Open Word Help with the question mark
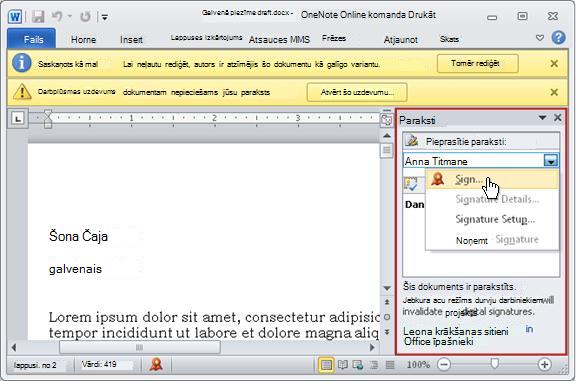The width and height of the screenshot is (576, 381). pyautogui.click(x=558, y=37)
